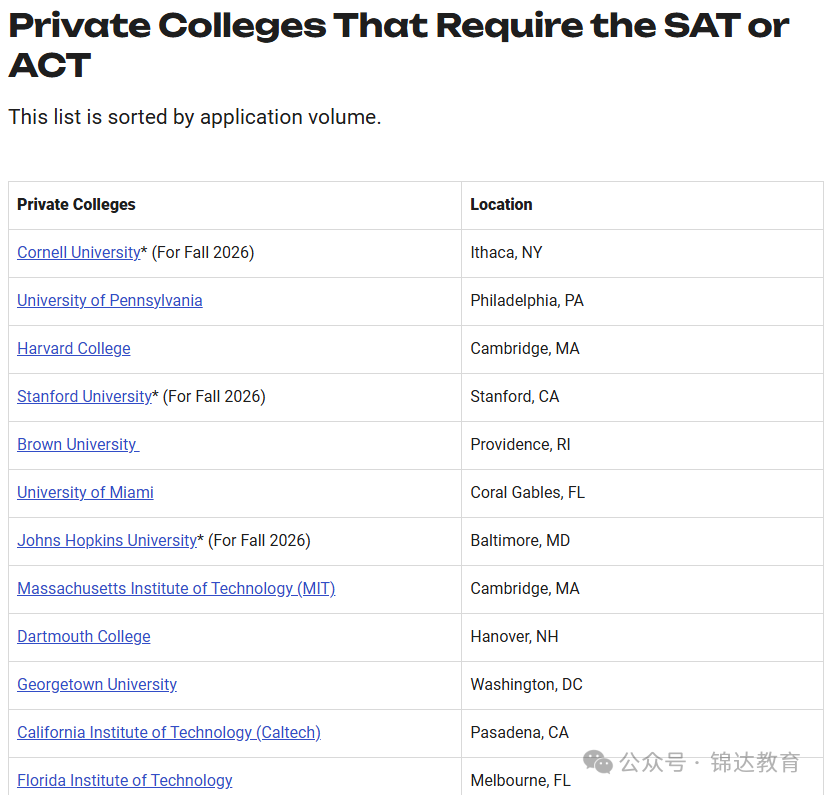Image resolution: width=827 pixels, height=795 pixels.
Task: Click the WeChat logo icon in watermark
Action: pyautogui.click(x=598, y=762)
